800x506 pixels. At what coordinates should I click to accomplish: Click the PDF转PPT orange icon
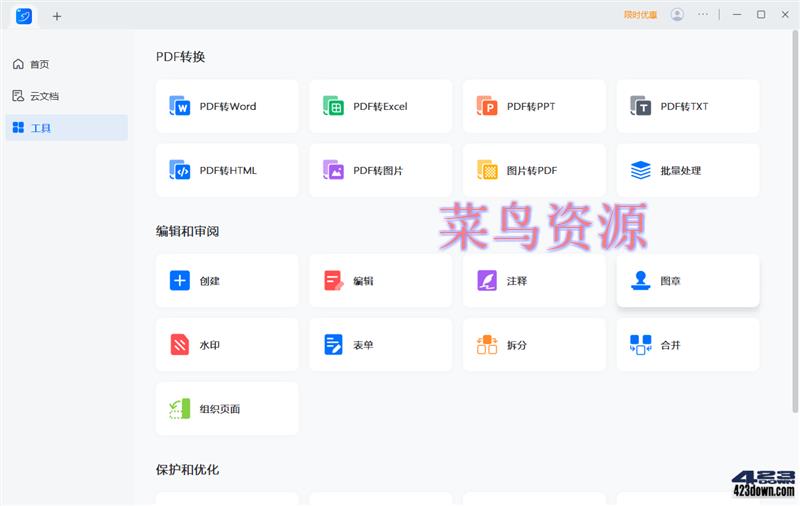487,106
